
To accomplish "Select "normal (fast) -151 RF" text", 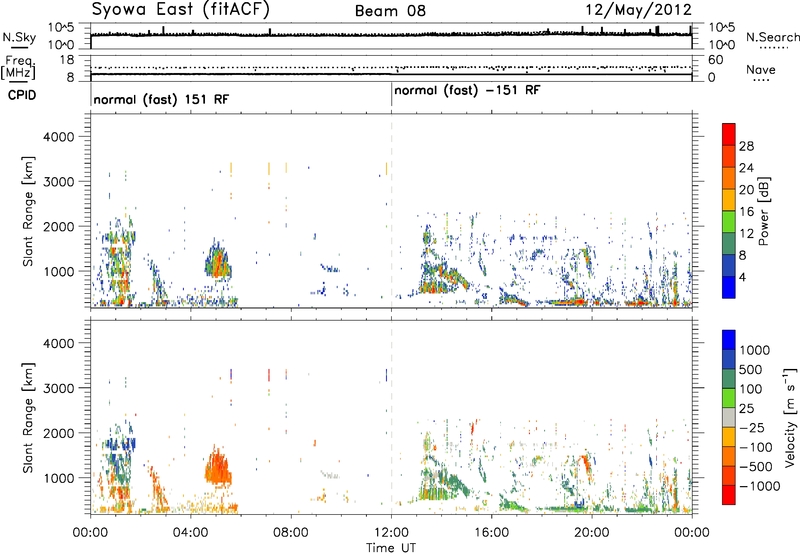I will 467,91.
